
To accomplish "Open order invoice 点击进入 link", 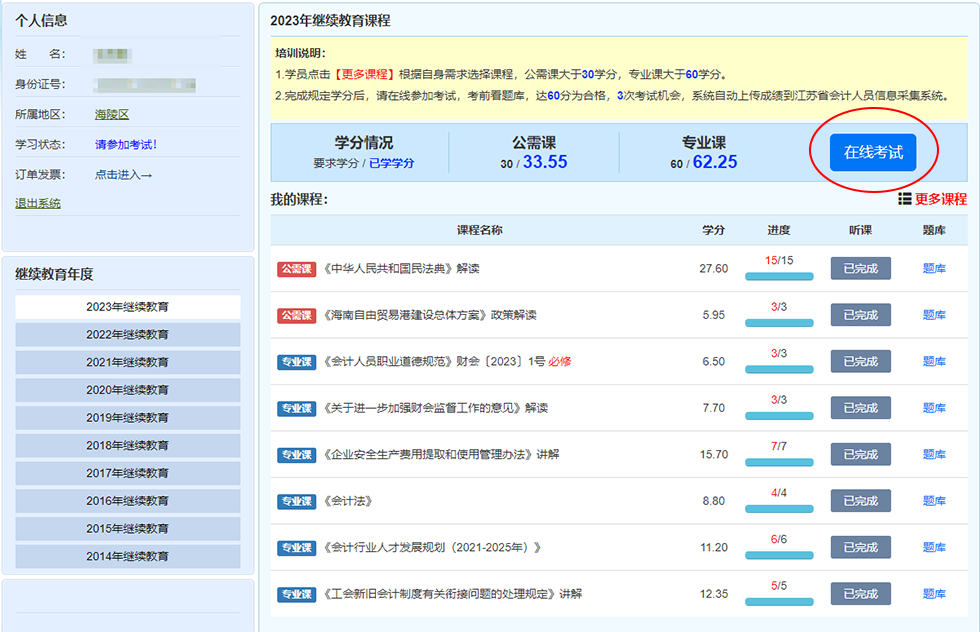I will 123,174.
